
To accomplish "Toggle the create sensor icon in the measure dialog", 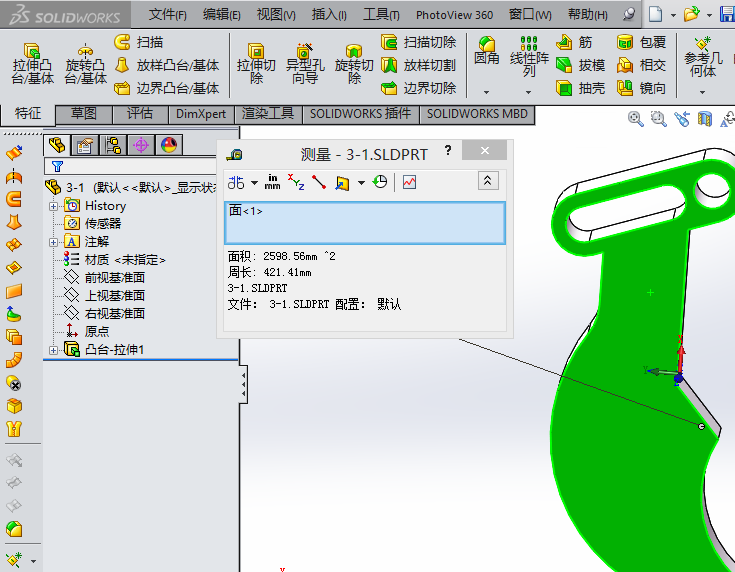I will (410, 181).
